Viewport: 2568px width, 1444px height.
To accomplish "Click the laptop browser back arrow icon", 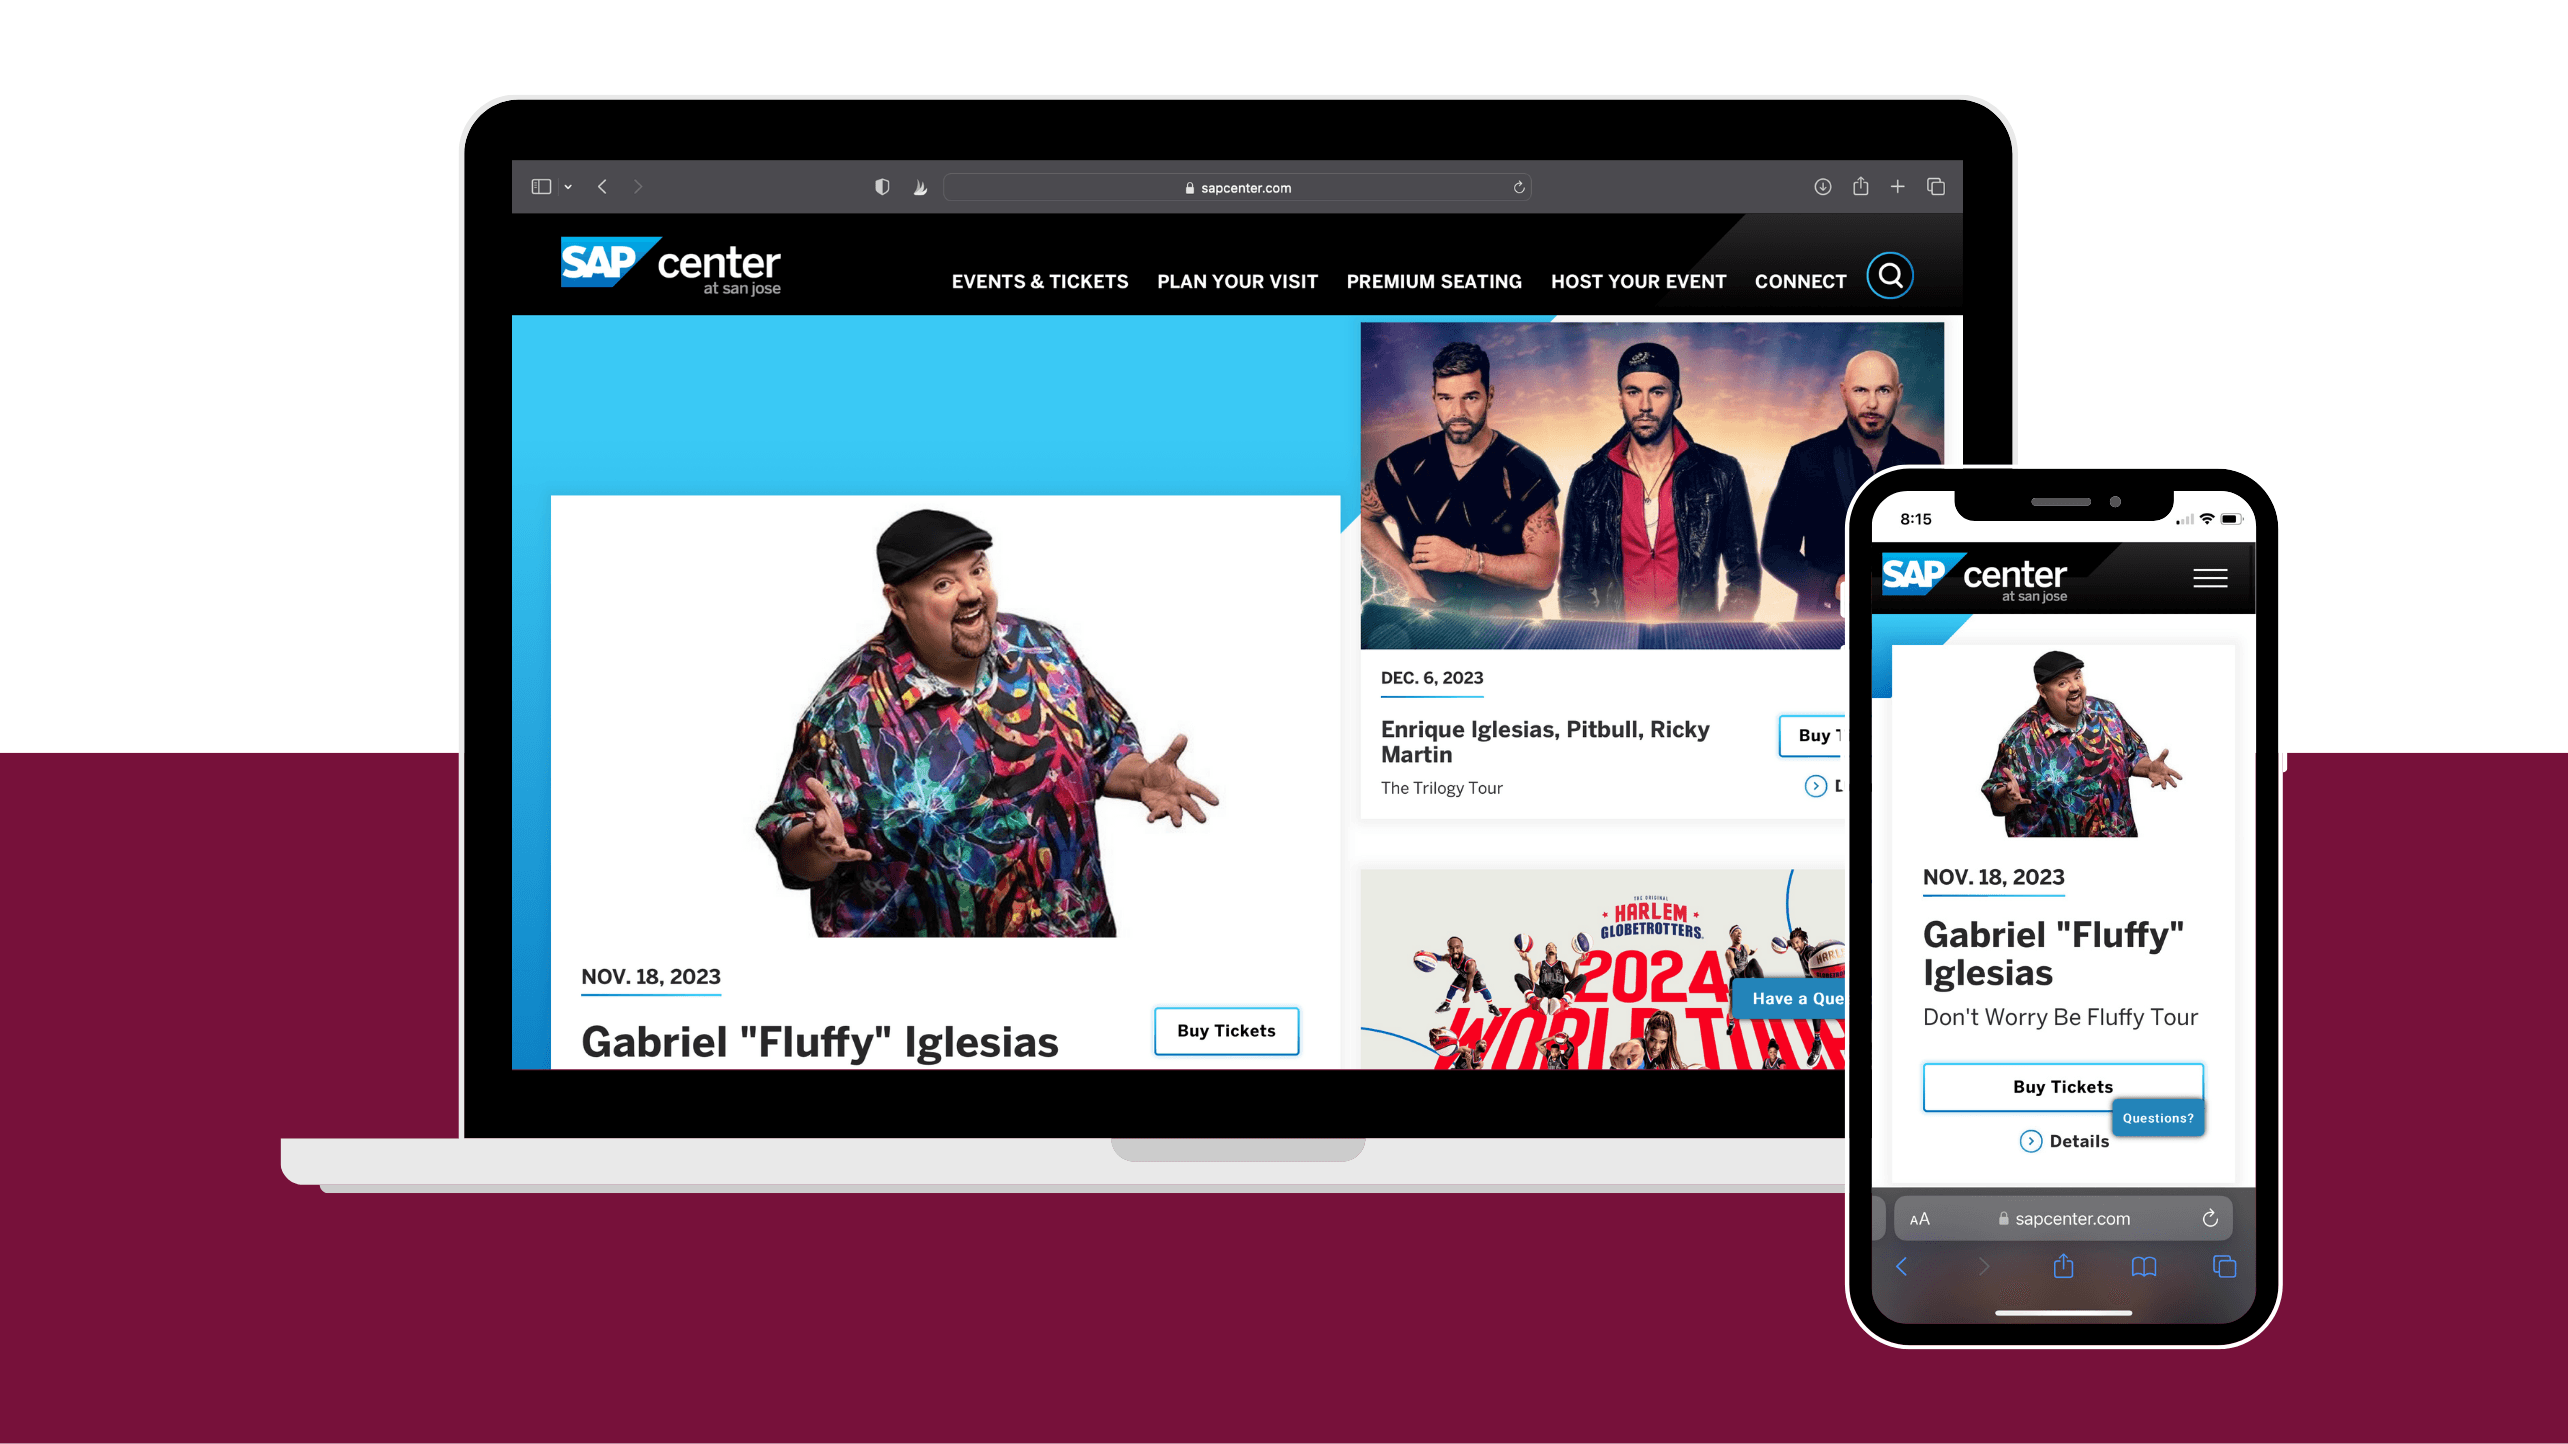I will click(603, 187).
